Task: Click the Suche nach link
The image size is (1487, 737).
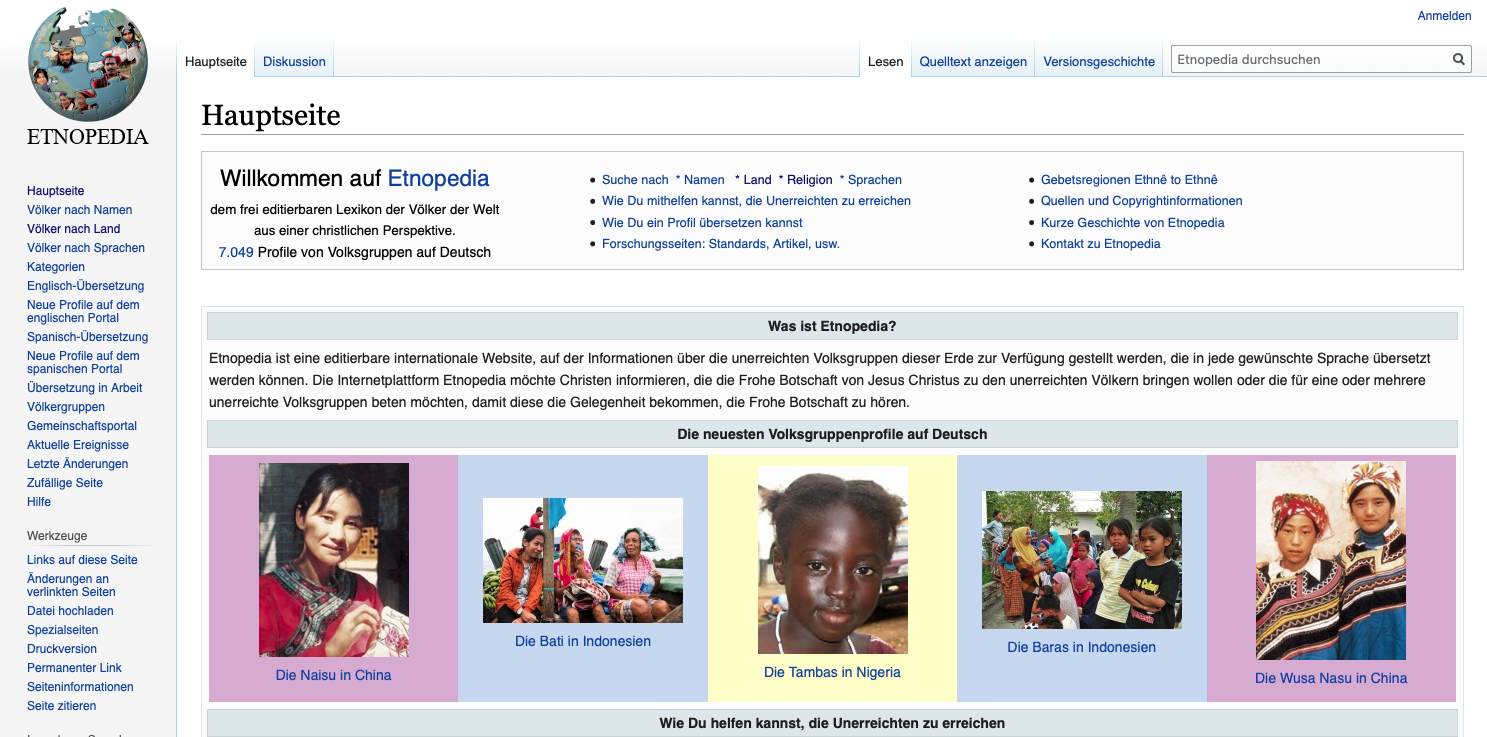Action: [x=635, y=180]
